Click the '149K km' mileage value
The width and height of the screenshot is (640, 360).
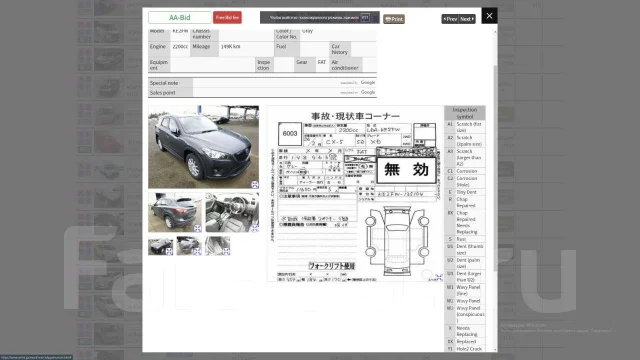[231, 47]
